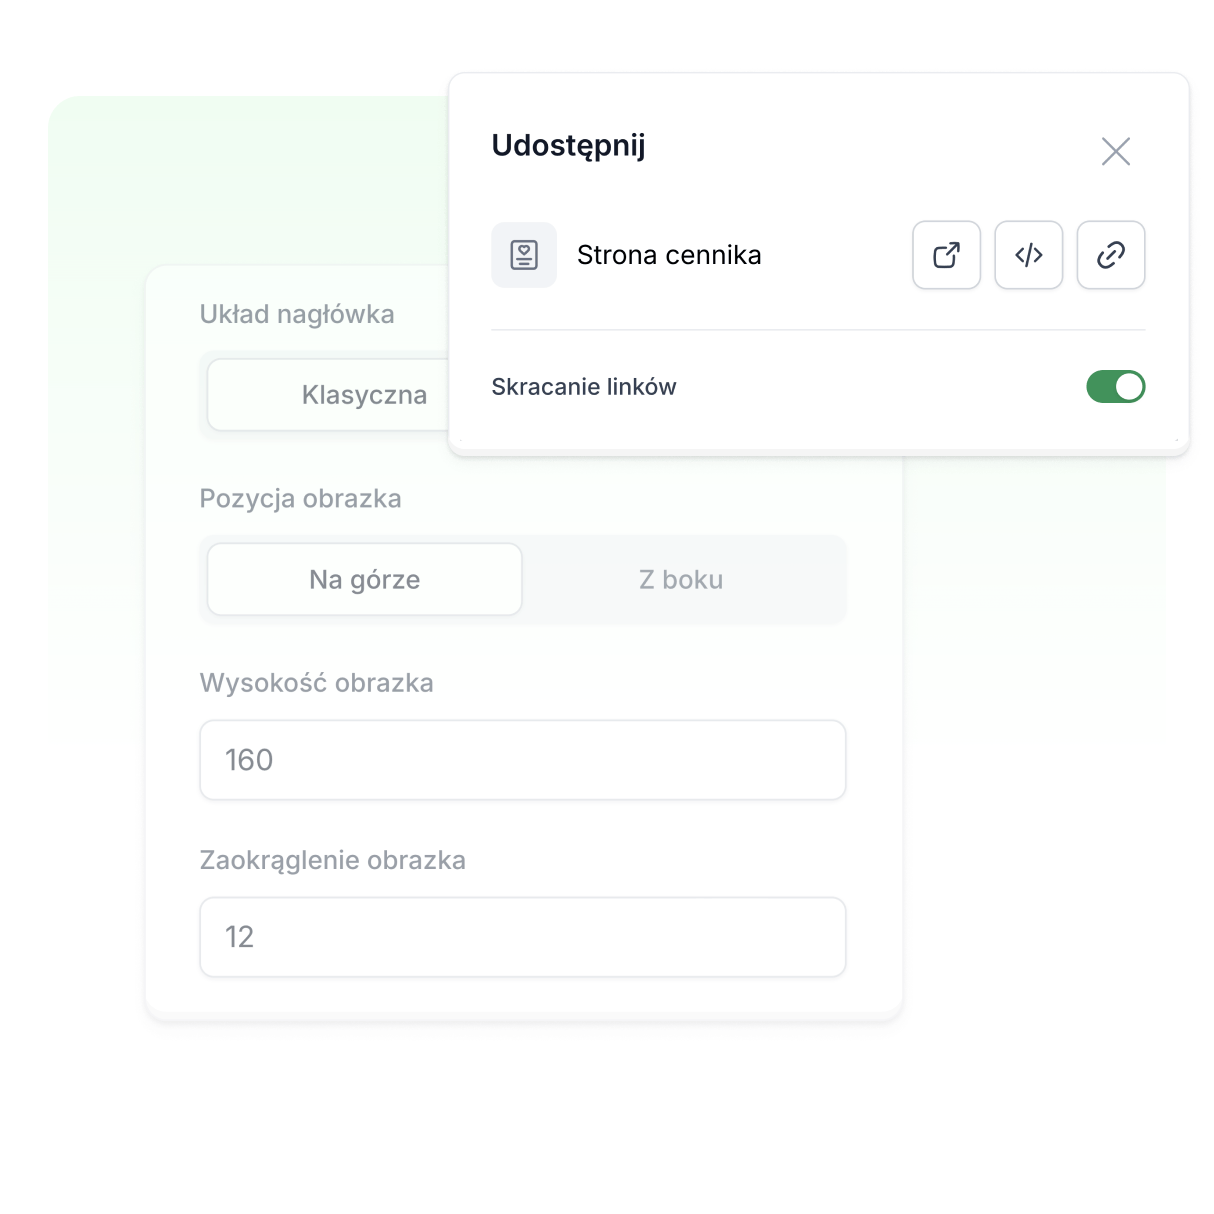Image resolution: width=1214 pixels, height=1214 pixels.
Task: Click the embed code icon
Action: [1028, 255]
